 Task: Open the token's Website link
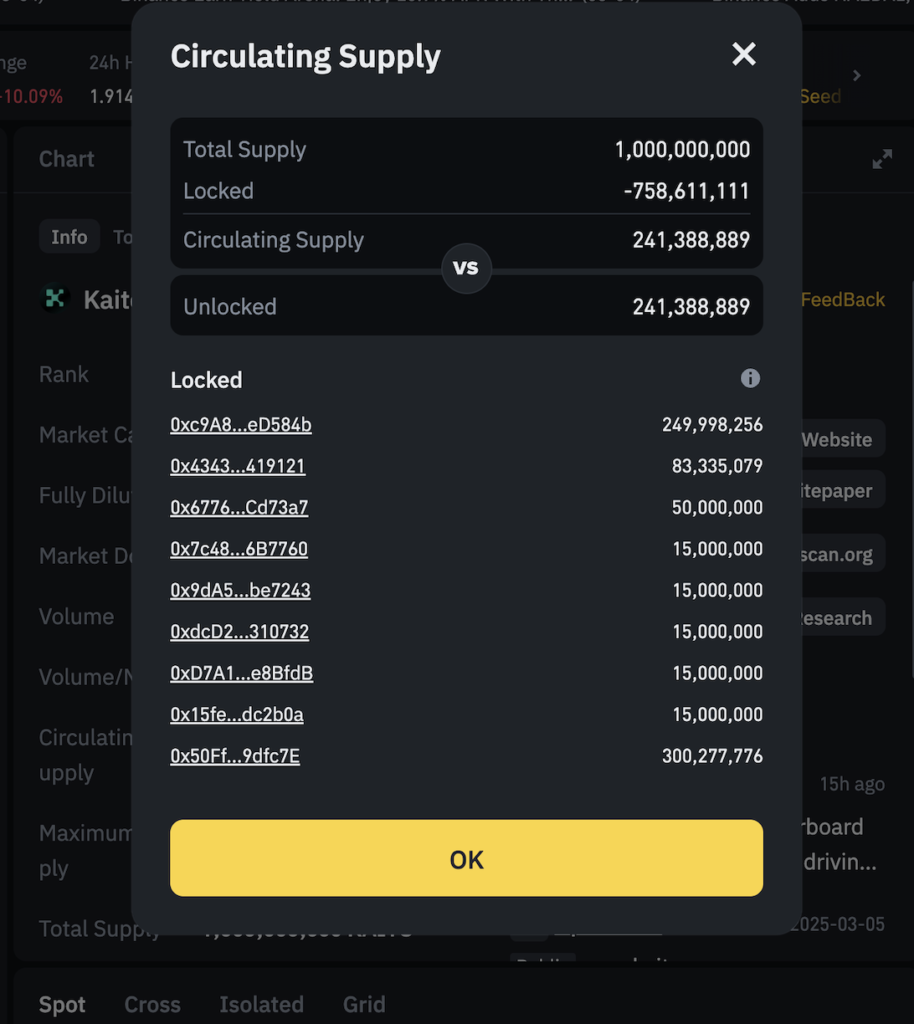(837, 439)
